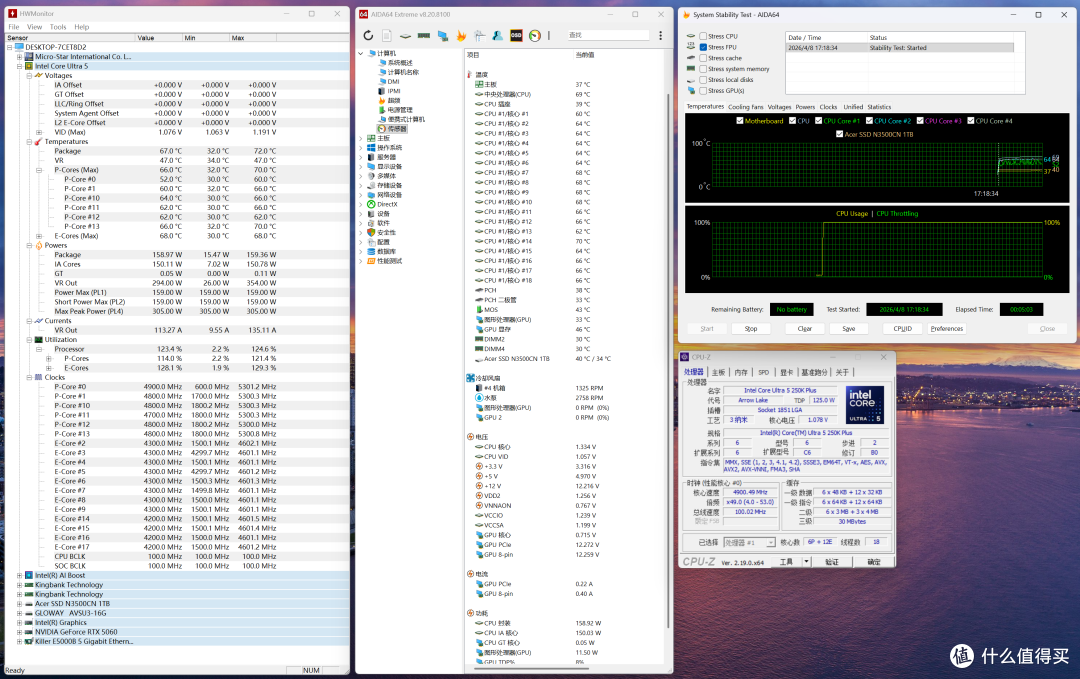Click the 数据库 database icon in AIDA64 tree
The height and width of the screenshot is (679, 1080).
[371, 251]
